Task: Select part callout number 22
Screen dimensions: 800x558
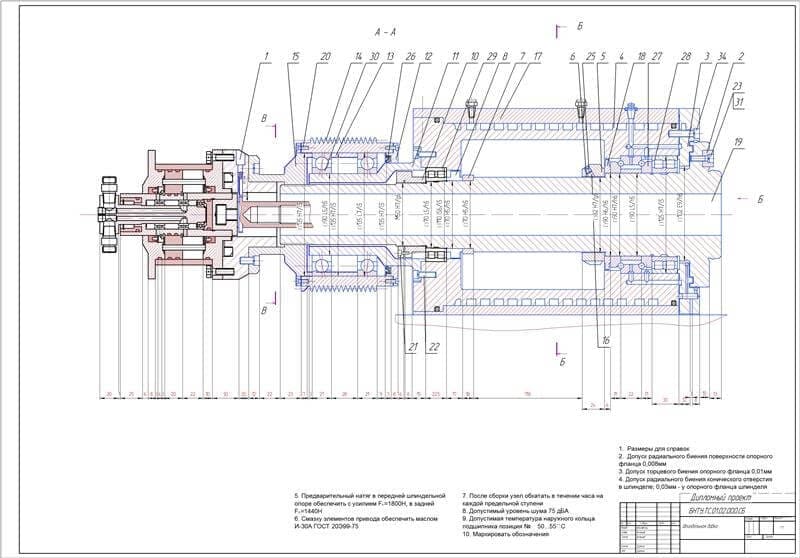Action: point(434,347)
